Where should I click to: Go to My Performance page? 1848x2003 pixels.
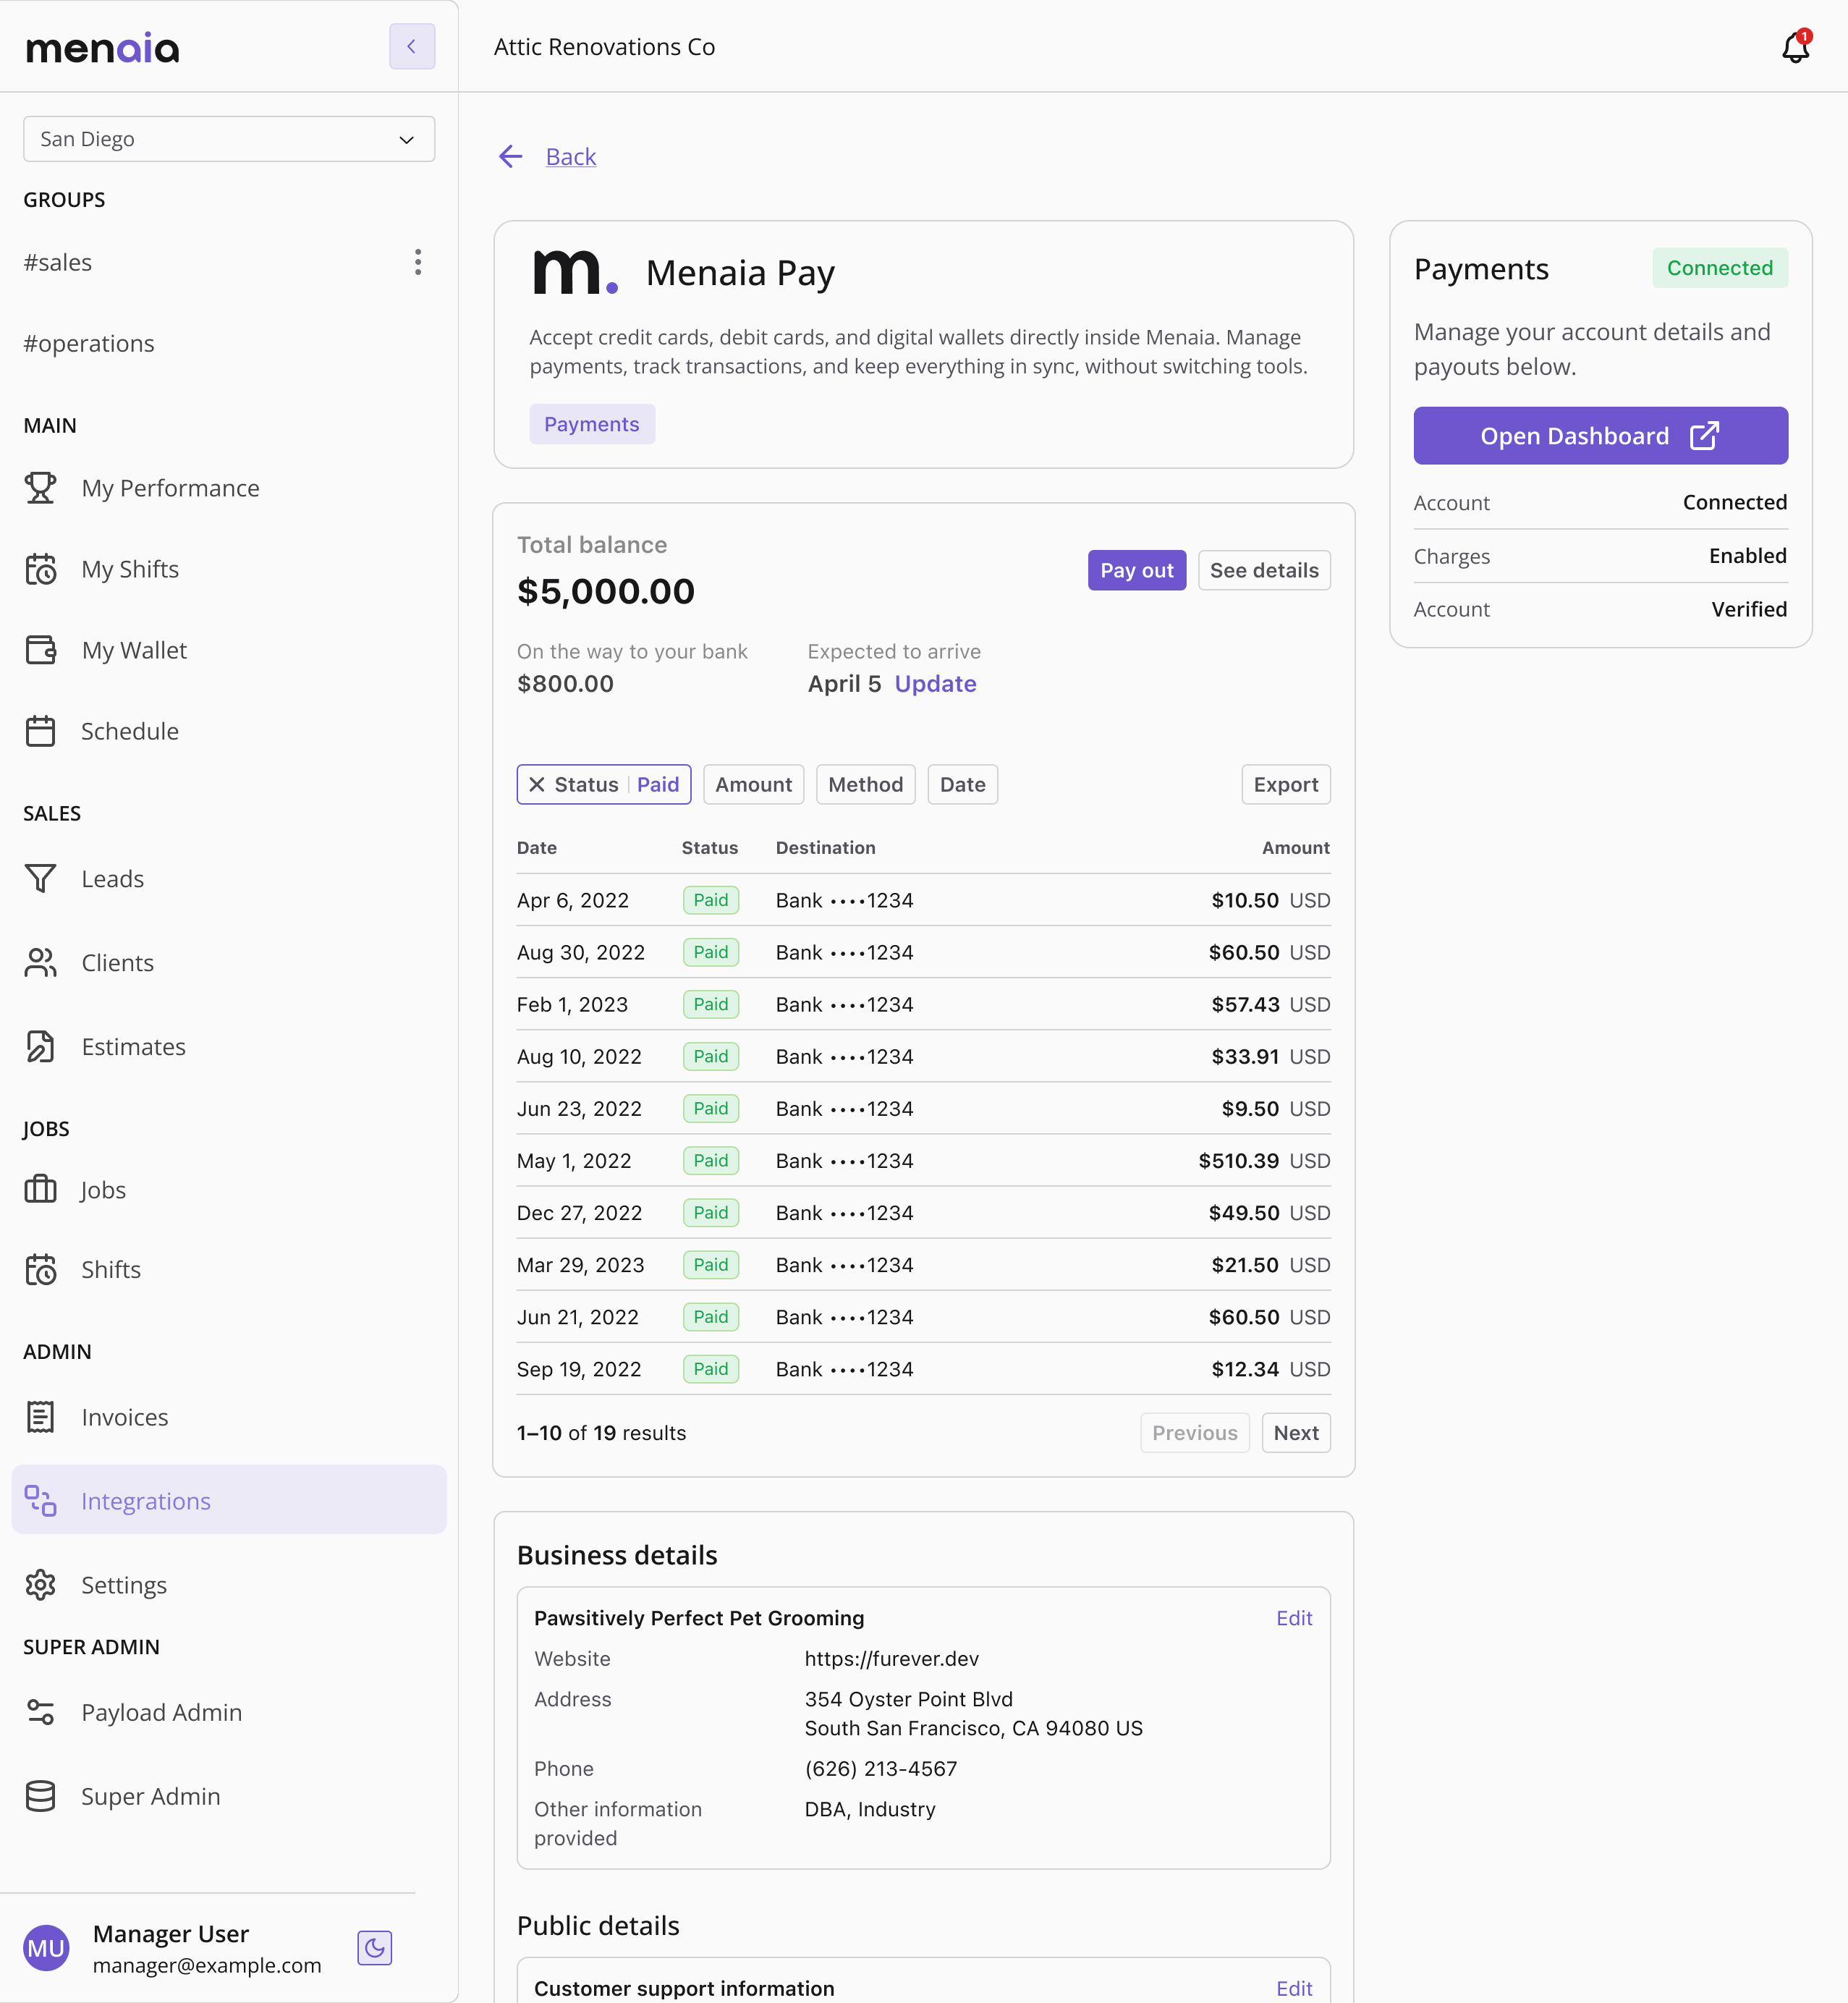click(170, 488)
